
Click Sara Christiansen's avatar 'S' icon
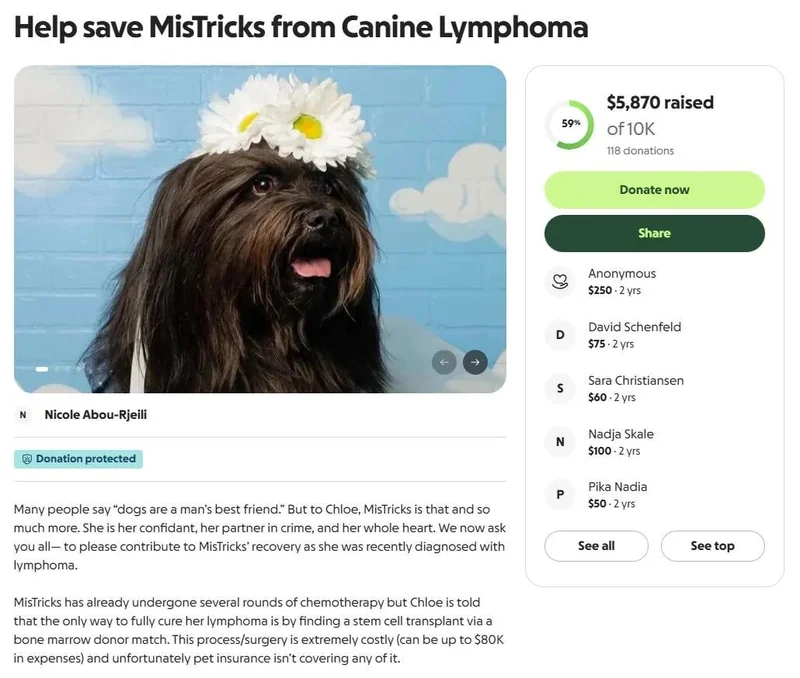pyautogui.click(x=560, y=388)
